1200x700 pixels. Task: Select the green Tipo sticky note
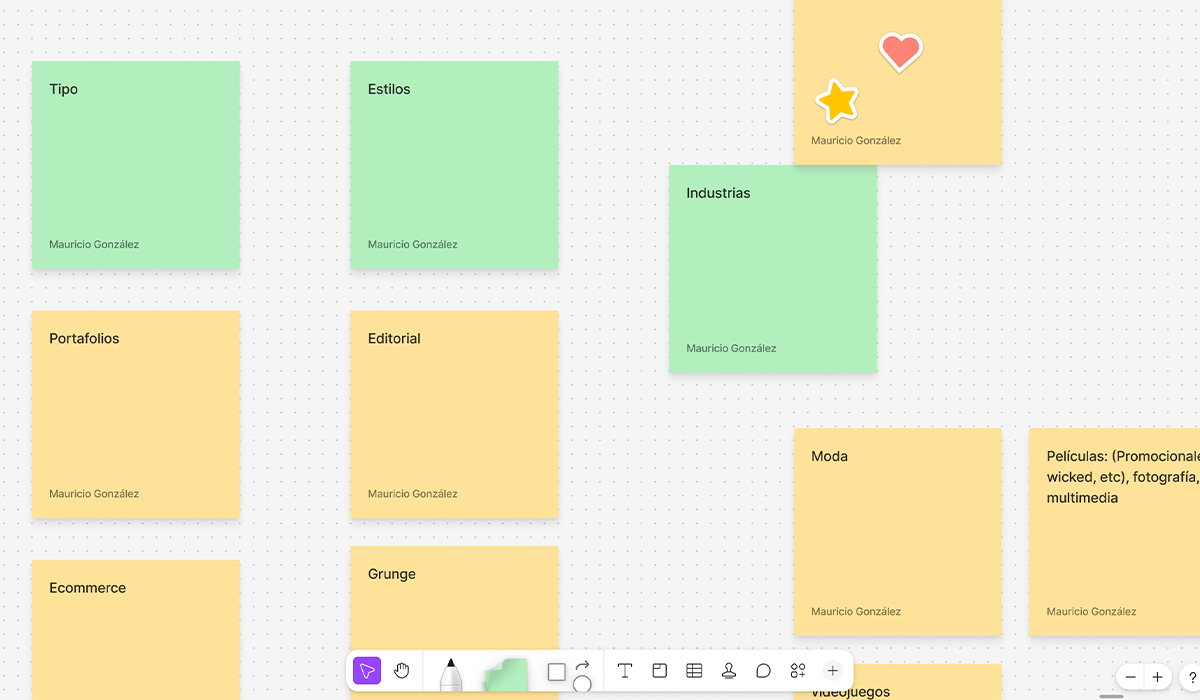pyautogui.click(x=135, y=165)
